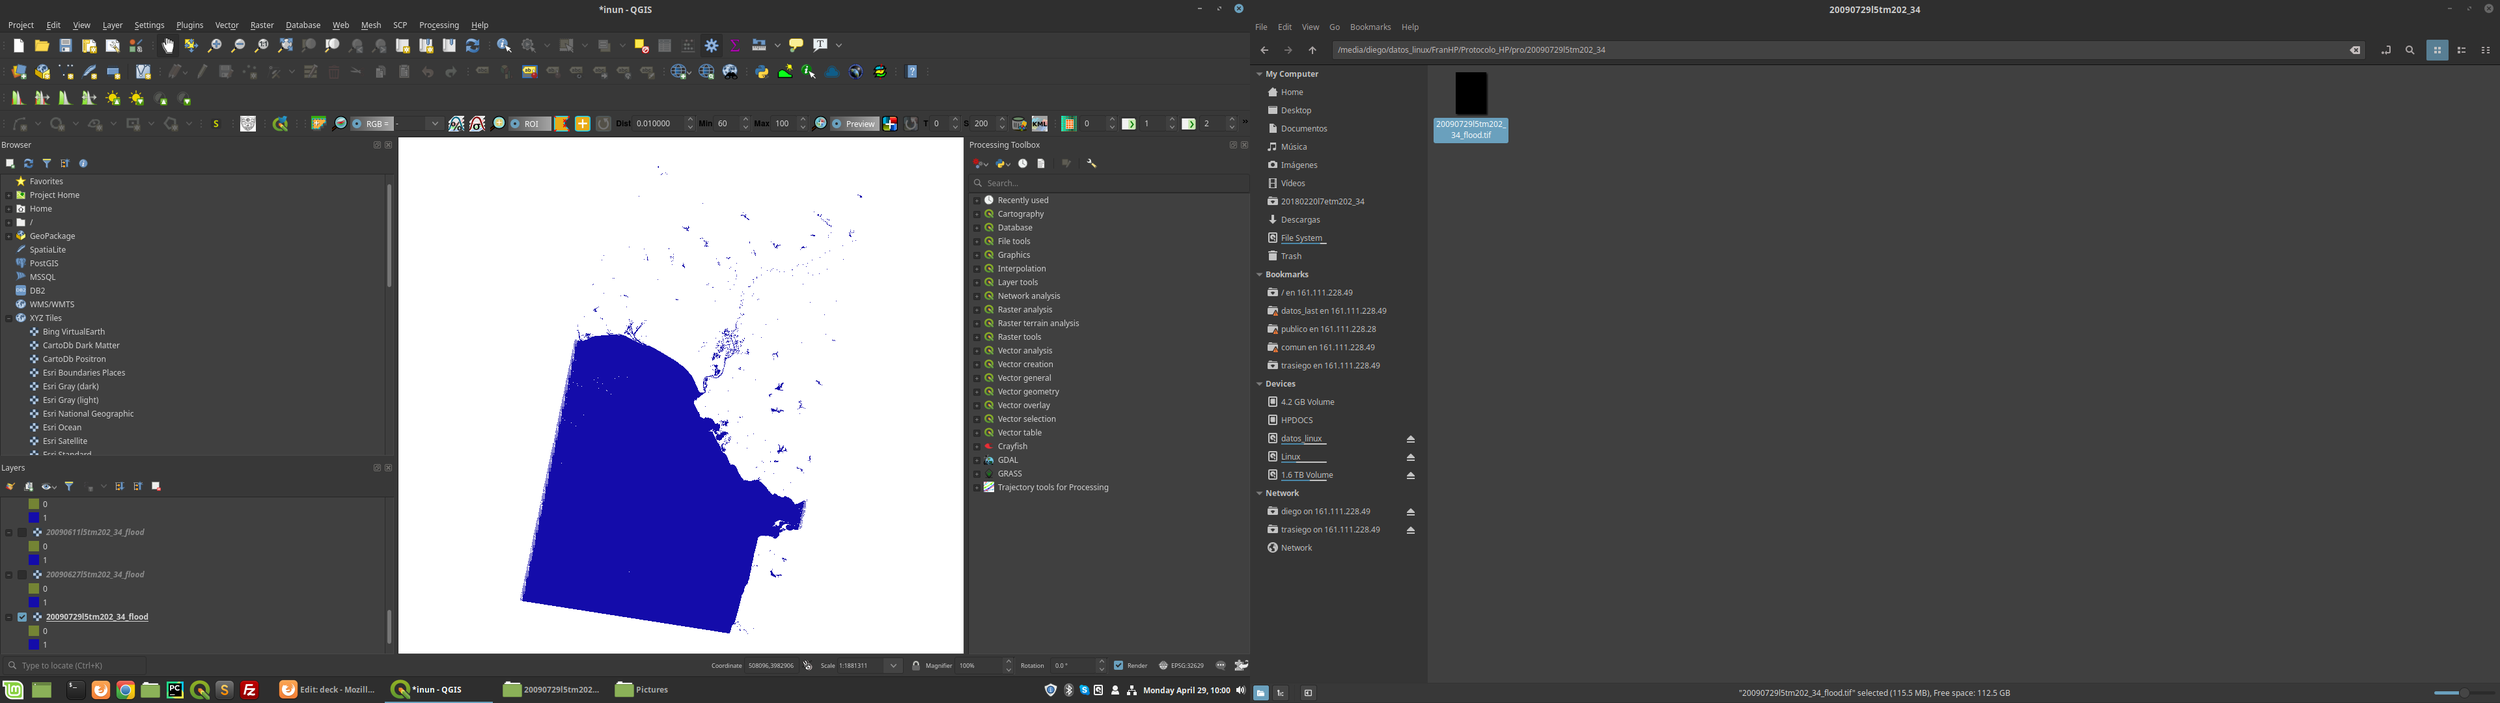Open statistical summary sigma tool

click(735, 45)
